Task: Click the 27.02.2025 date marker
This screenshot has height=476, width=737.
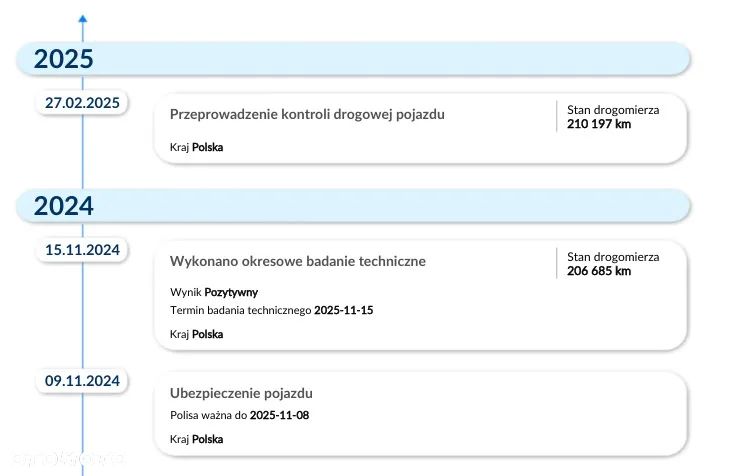Action: pyautogui.click(x=82, y=103)
